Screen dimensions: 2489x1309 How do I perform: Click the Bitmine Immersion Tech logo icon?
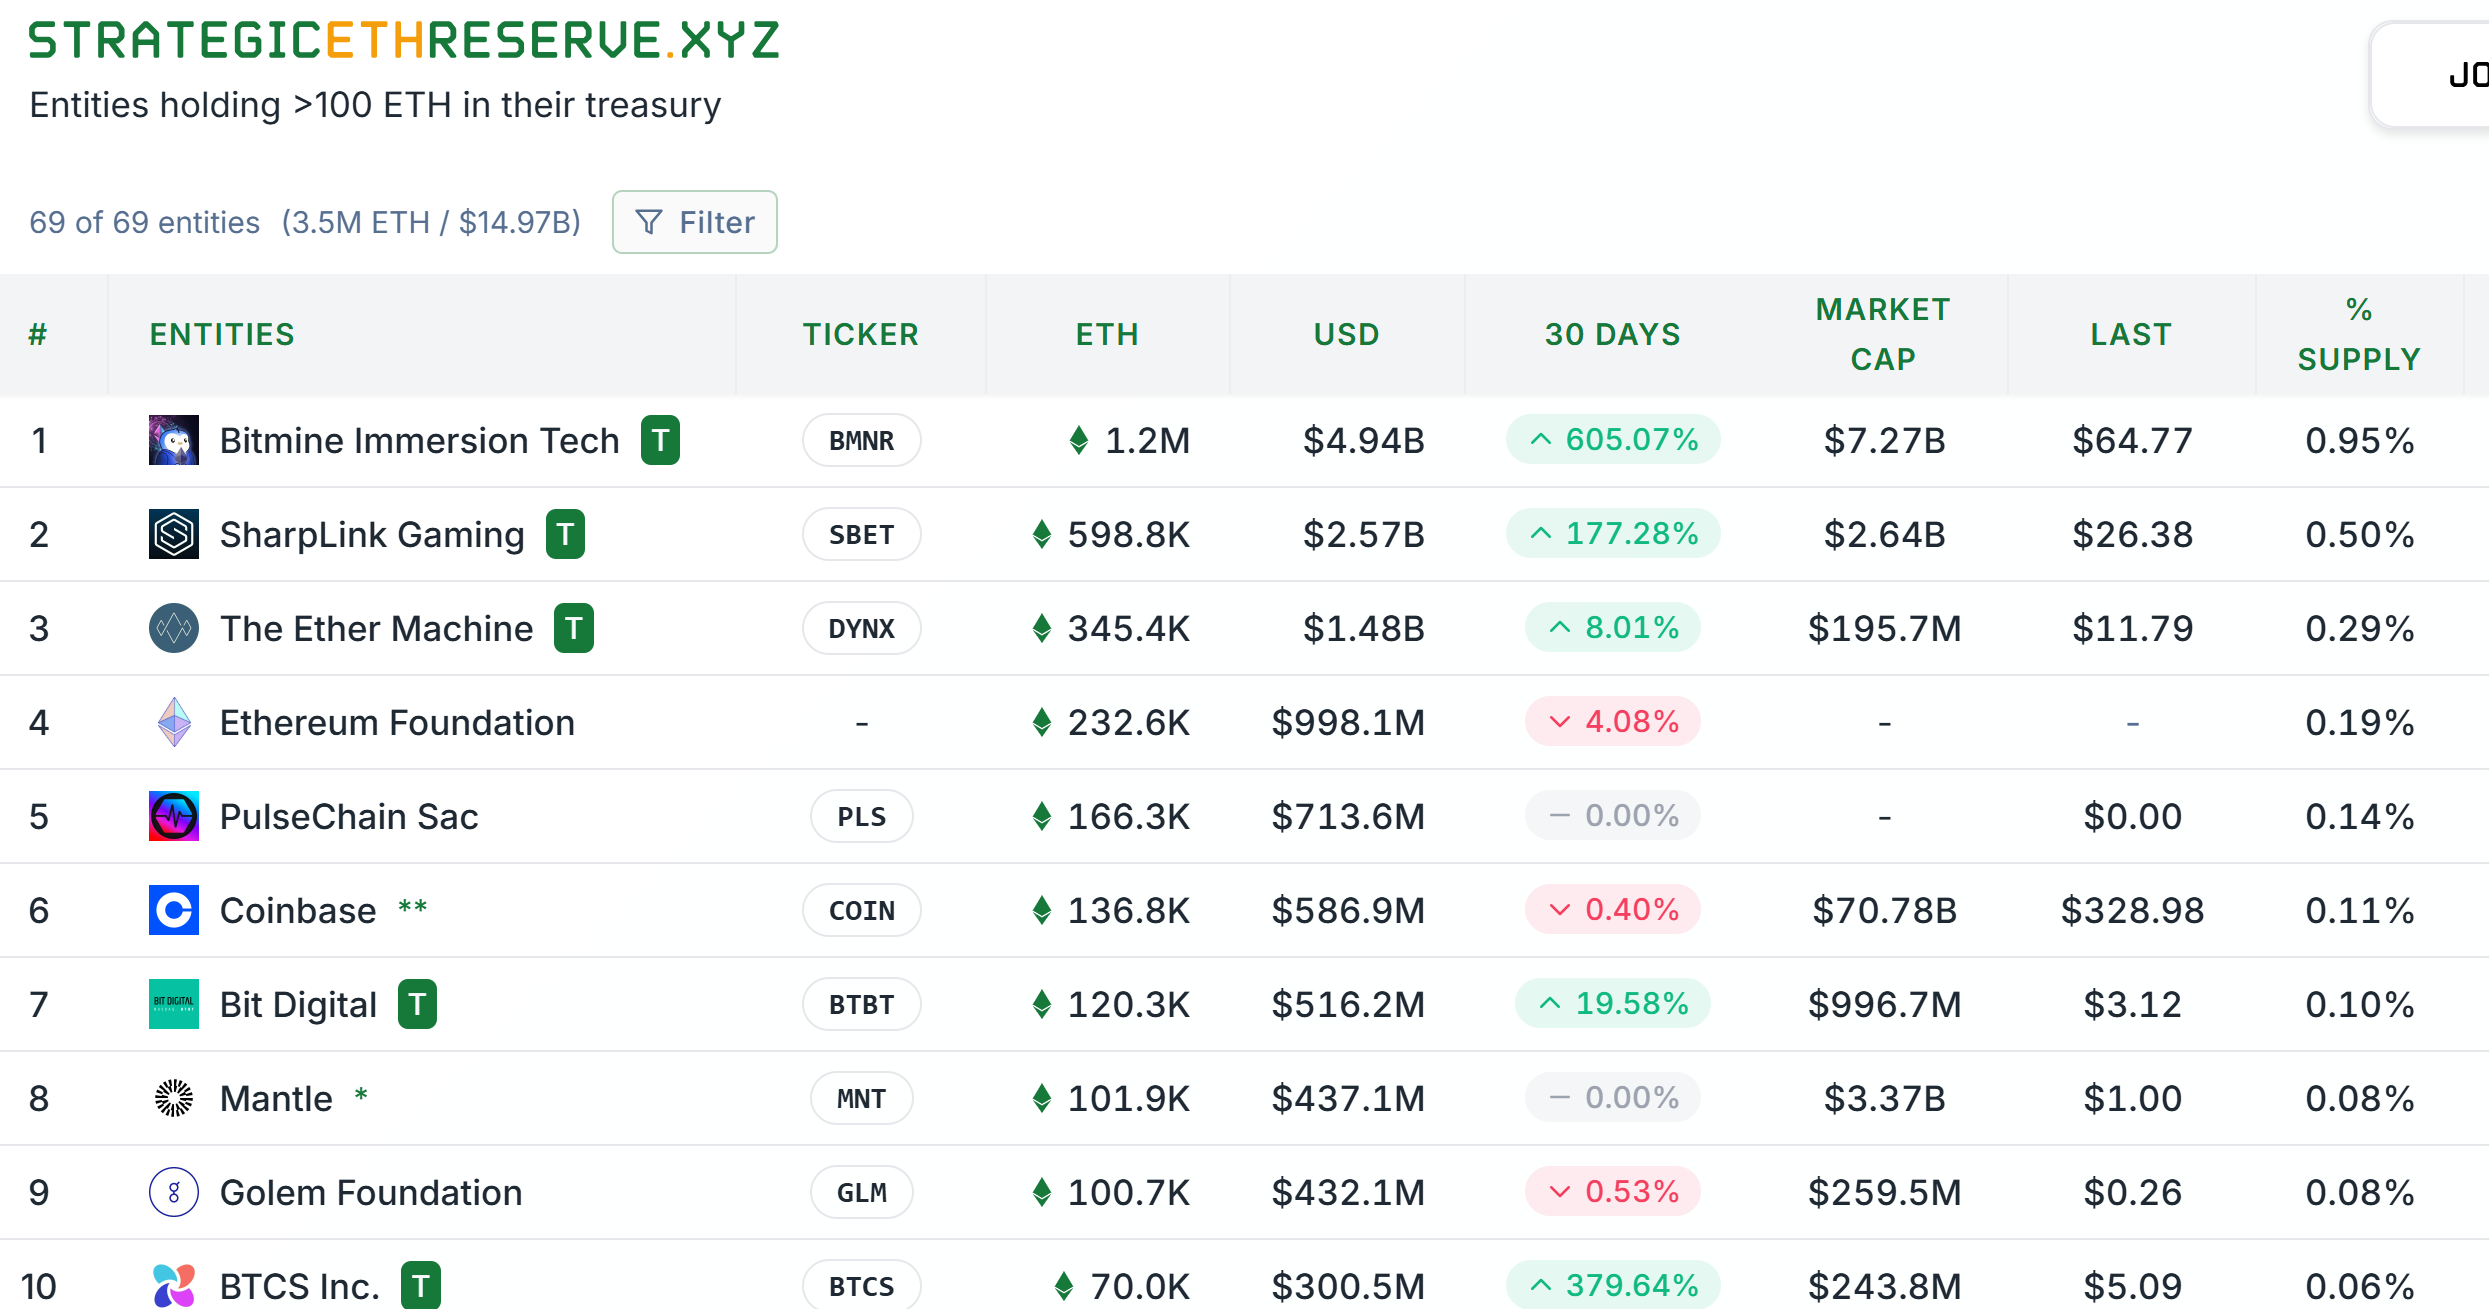coord(174,440)
